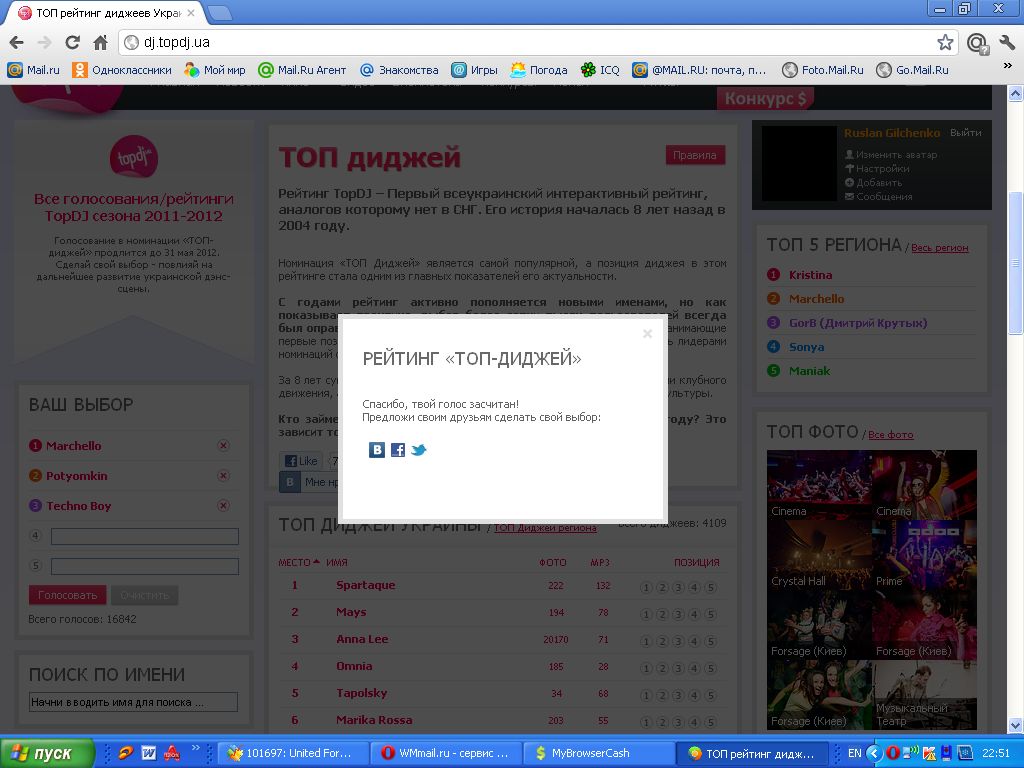
Task: Sort the table by МЕСТО column
Action: 298,562
